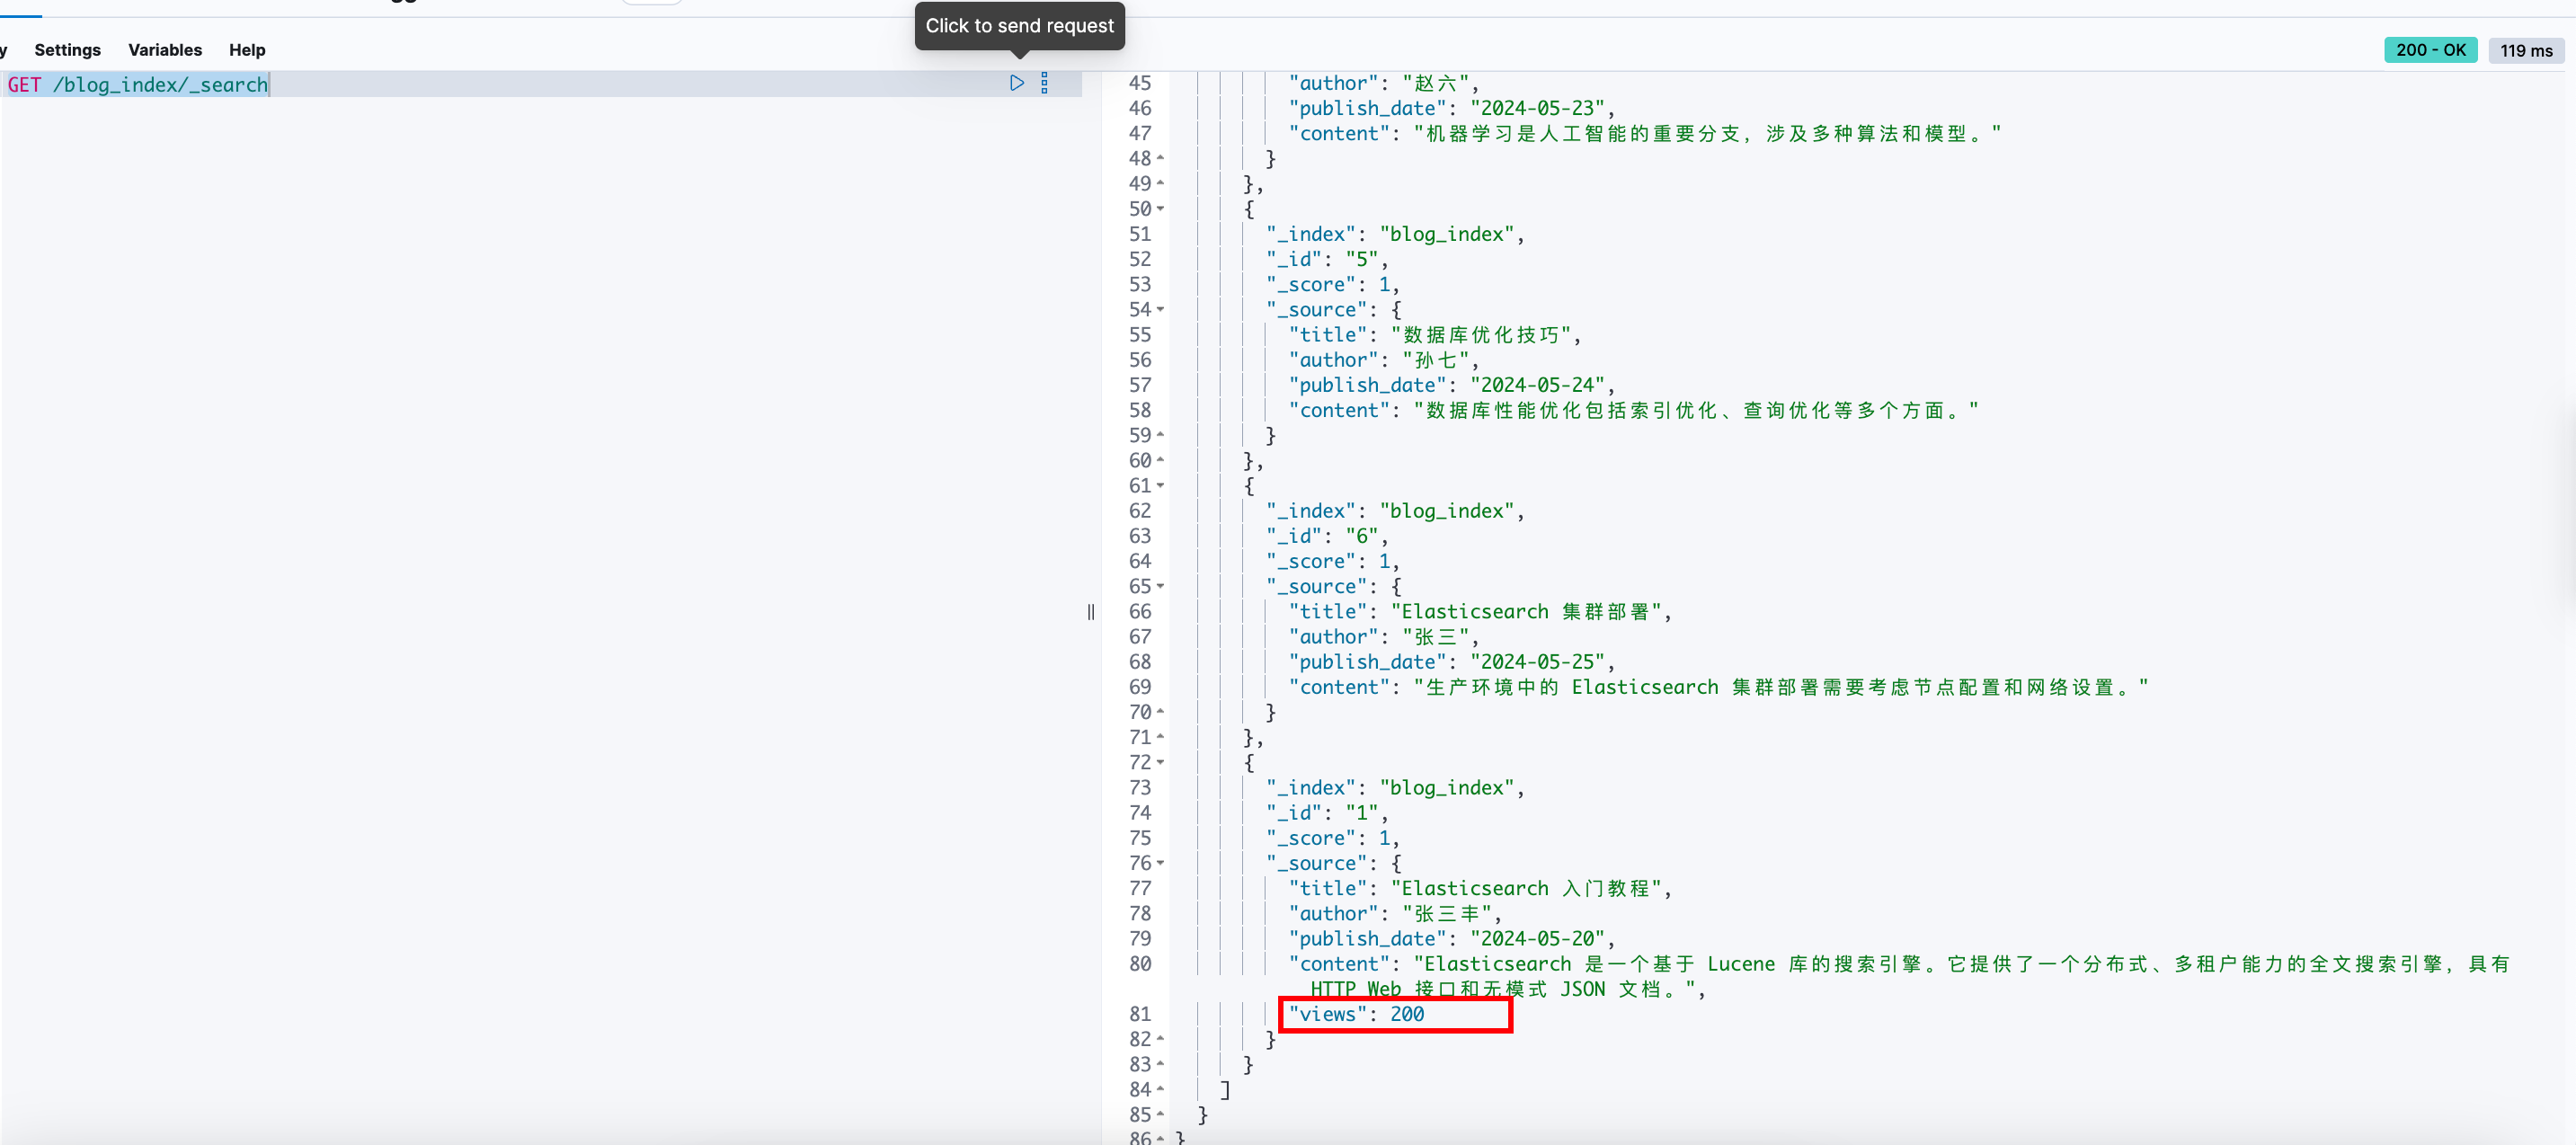Collapse _source block at line 54
The image size is (2576, 1145).
(x=1160, y=309)
